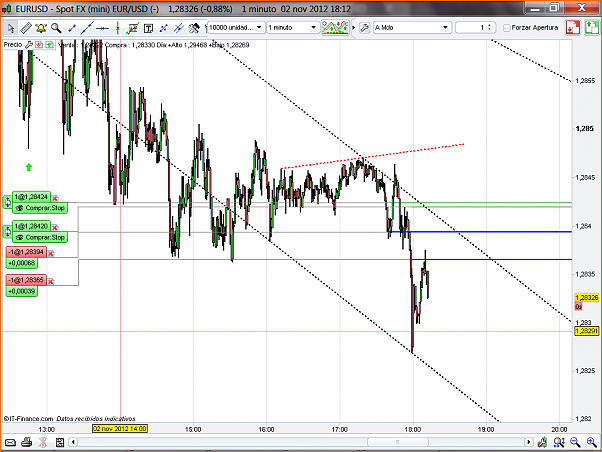Cancel the 1@1,28420 buy stop order
Viewport: 602px width, 452px height.
tap(55, 227)
